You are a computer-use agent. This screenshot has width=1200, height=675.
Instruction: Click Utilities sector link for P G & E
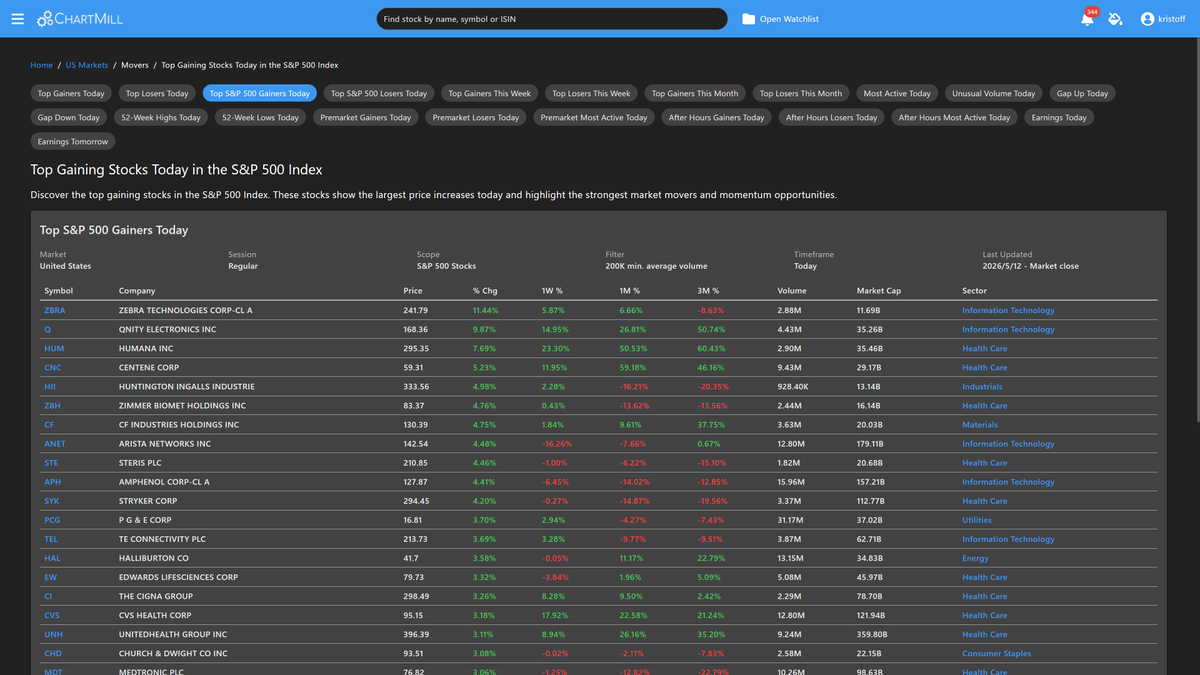(x=977, y=520)
